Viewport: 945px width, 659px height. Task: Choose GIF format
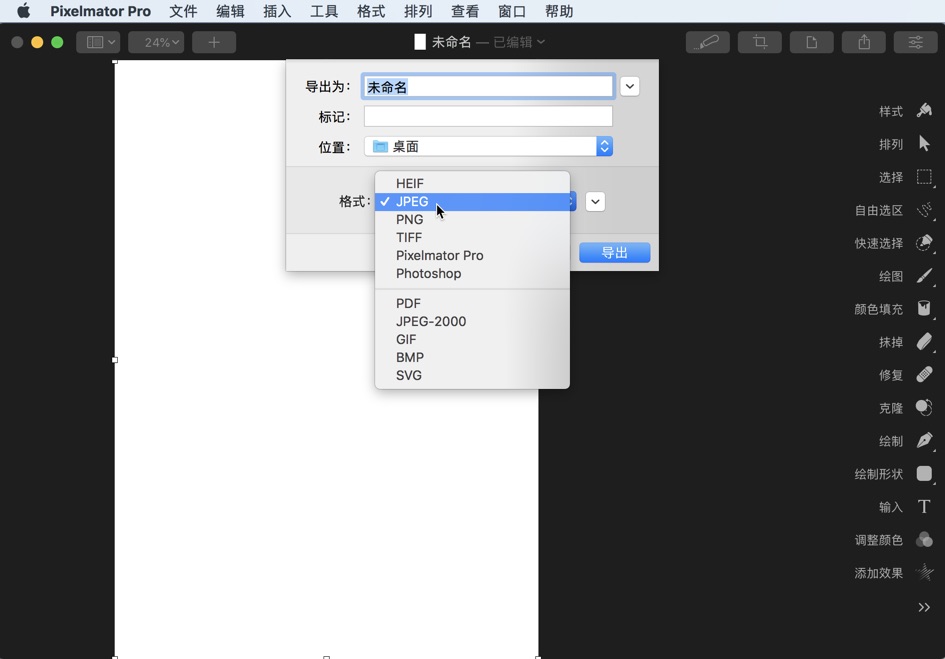(x=472, y=339)
